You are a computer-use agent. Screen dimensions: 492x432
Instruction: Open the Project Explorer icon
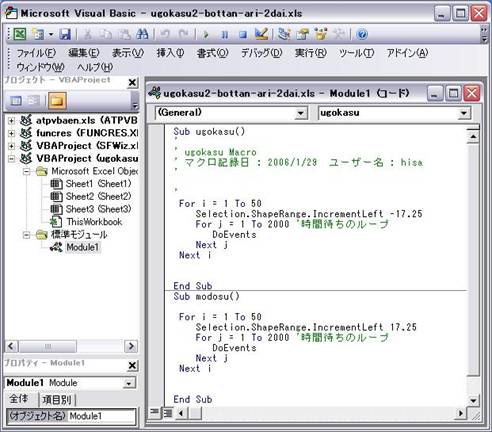pos(284,34)
